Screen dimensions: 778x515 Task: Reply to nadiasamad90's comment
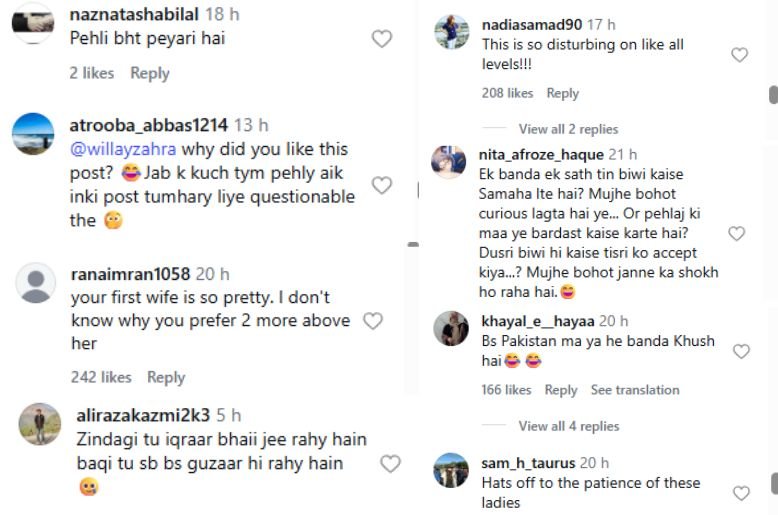pos(562,93)
